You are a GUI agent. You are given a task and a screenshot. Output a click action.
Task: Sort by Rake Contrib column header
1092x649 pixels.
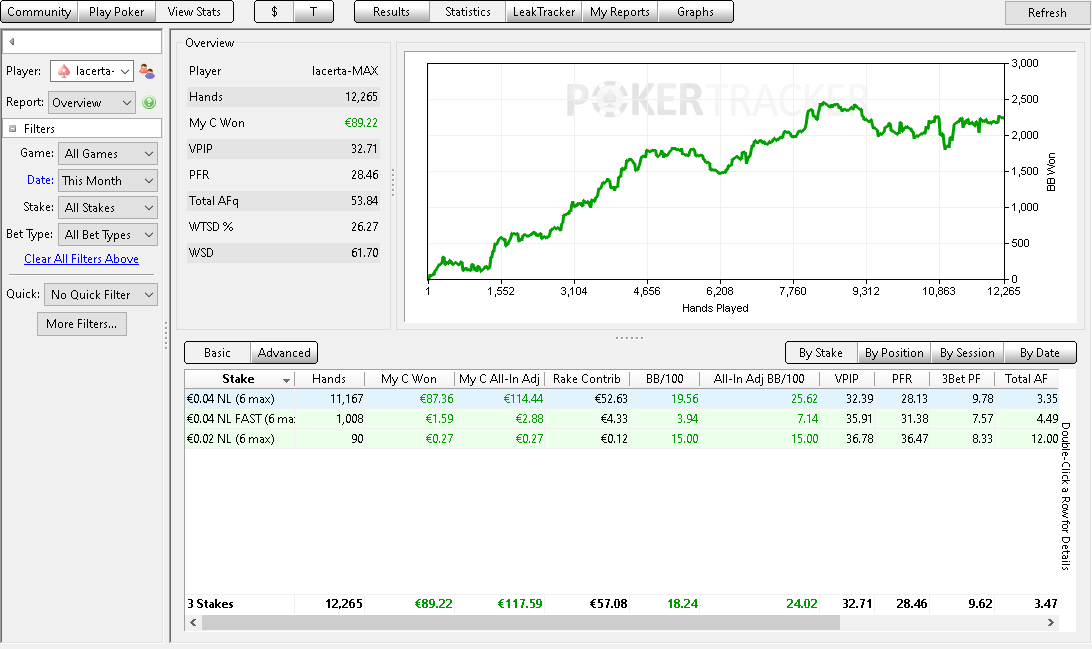586,379
